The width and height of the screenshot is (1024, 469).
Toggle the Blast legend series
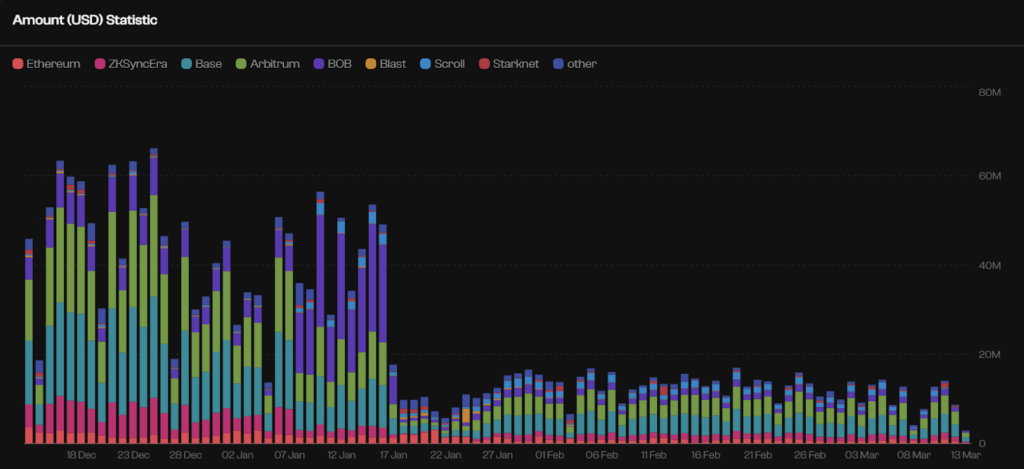(x=385, y=64)
